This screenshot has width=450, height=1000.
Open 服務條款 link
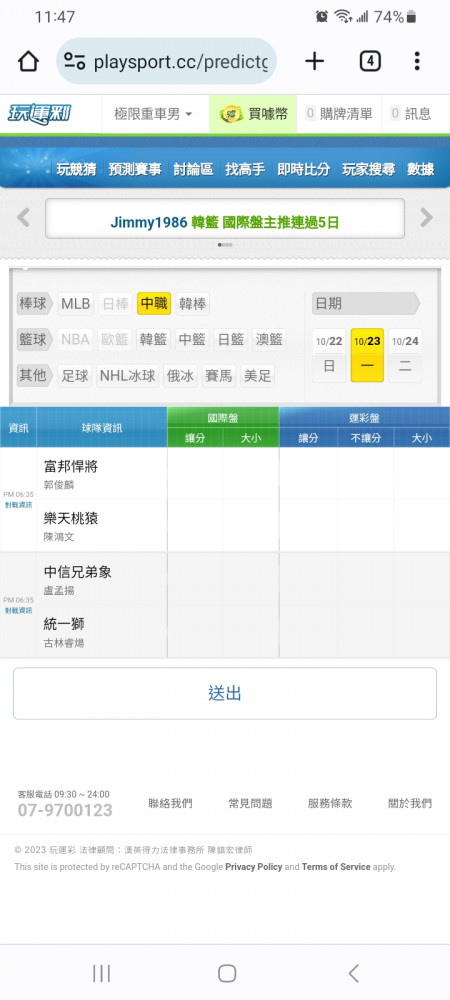click(x=330, y=804)
